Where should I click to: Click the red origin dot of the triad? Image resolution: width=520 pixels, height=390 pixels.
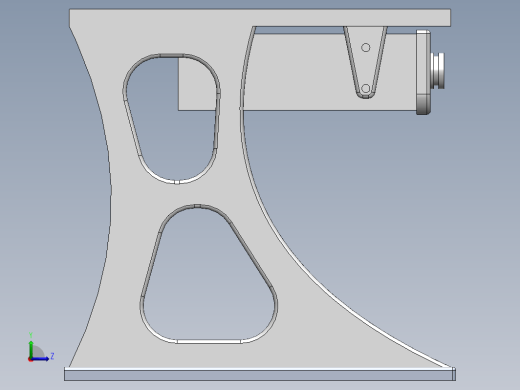coord(30,359)
